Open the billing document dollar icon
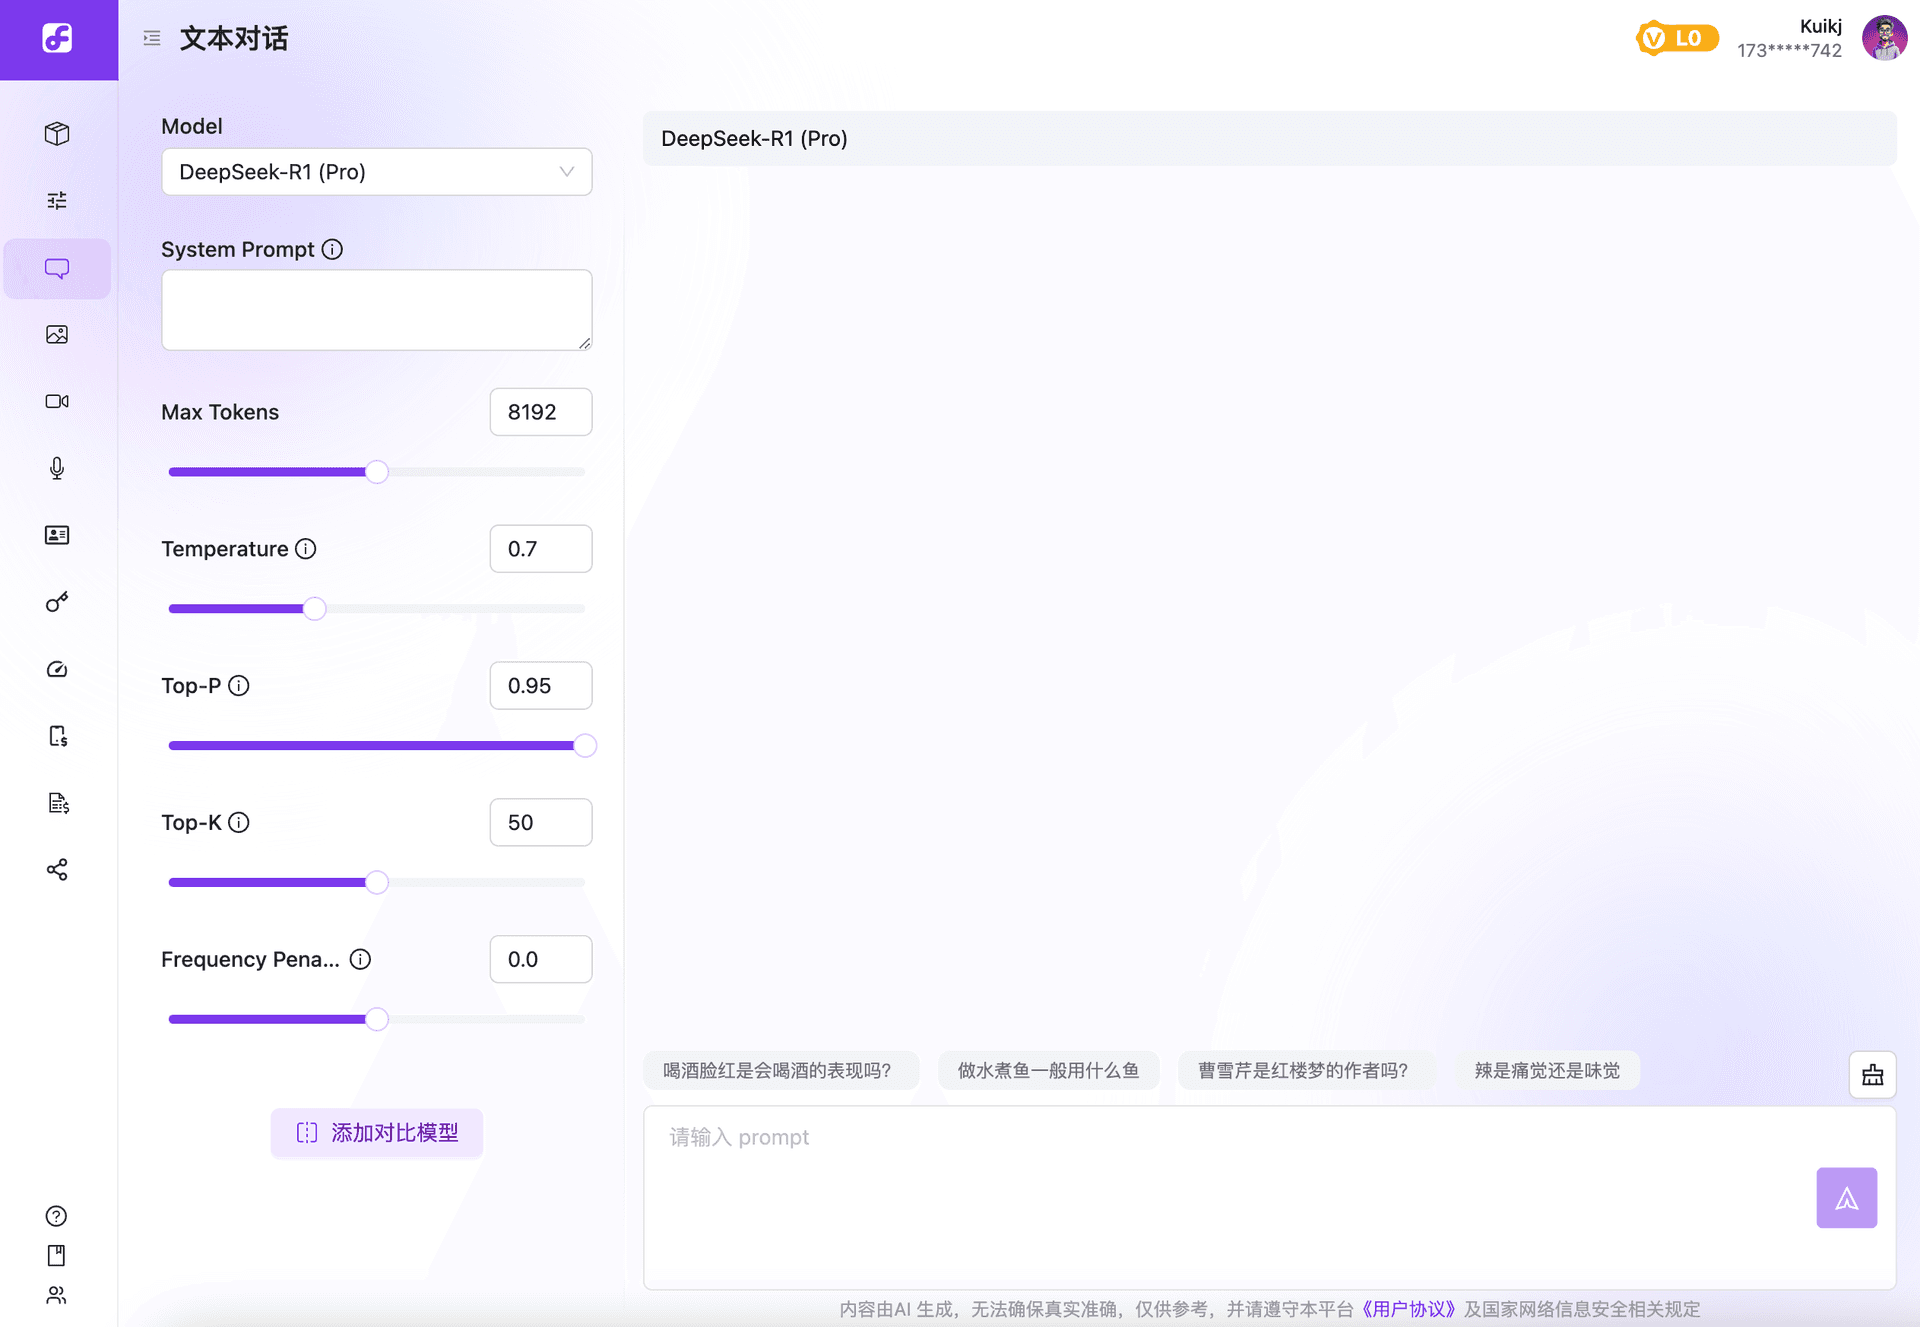Image resolution: width=1920 pixels, height=1327 pixels. (x=58, y=736)
